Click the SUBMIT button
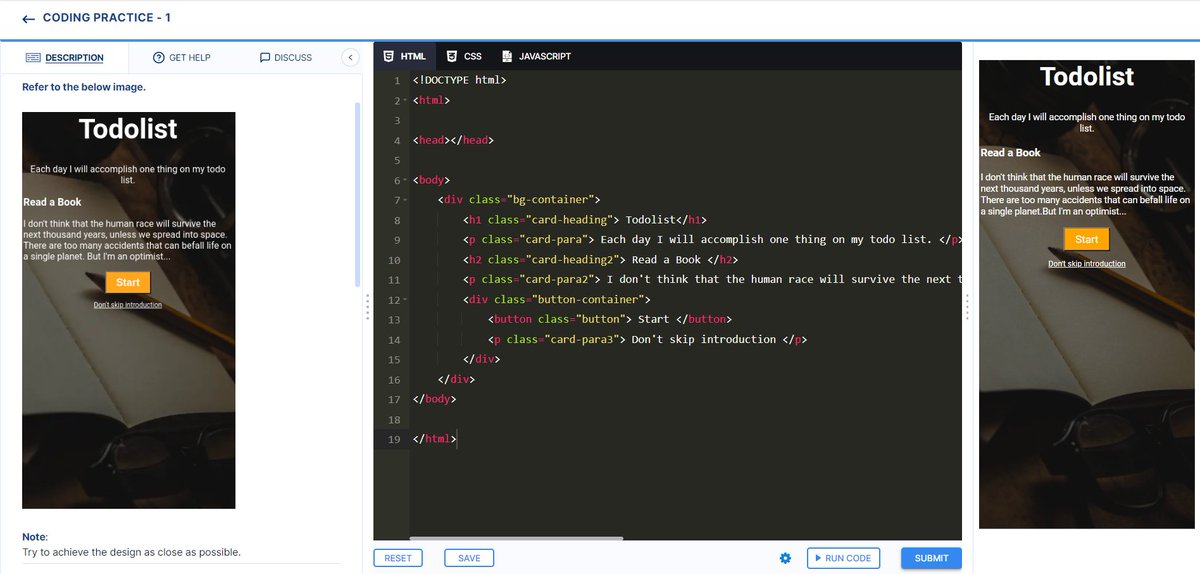This screenshot has width=1200, height=574. (x=931, y=558)
